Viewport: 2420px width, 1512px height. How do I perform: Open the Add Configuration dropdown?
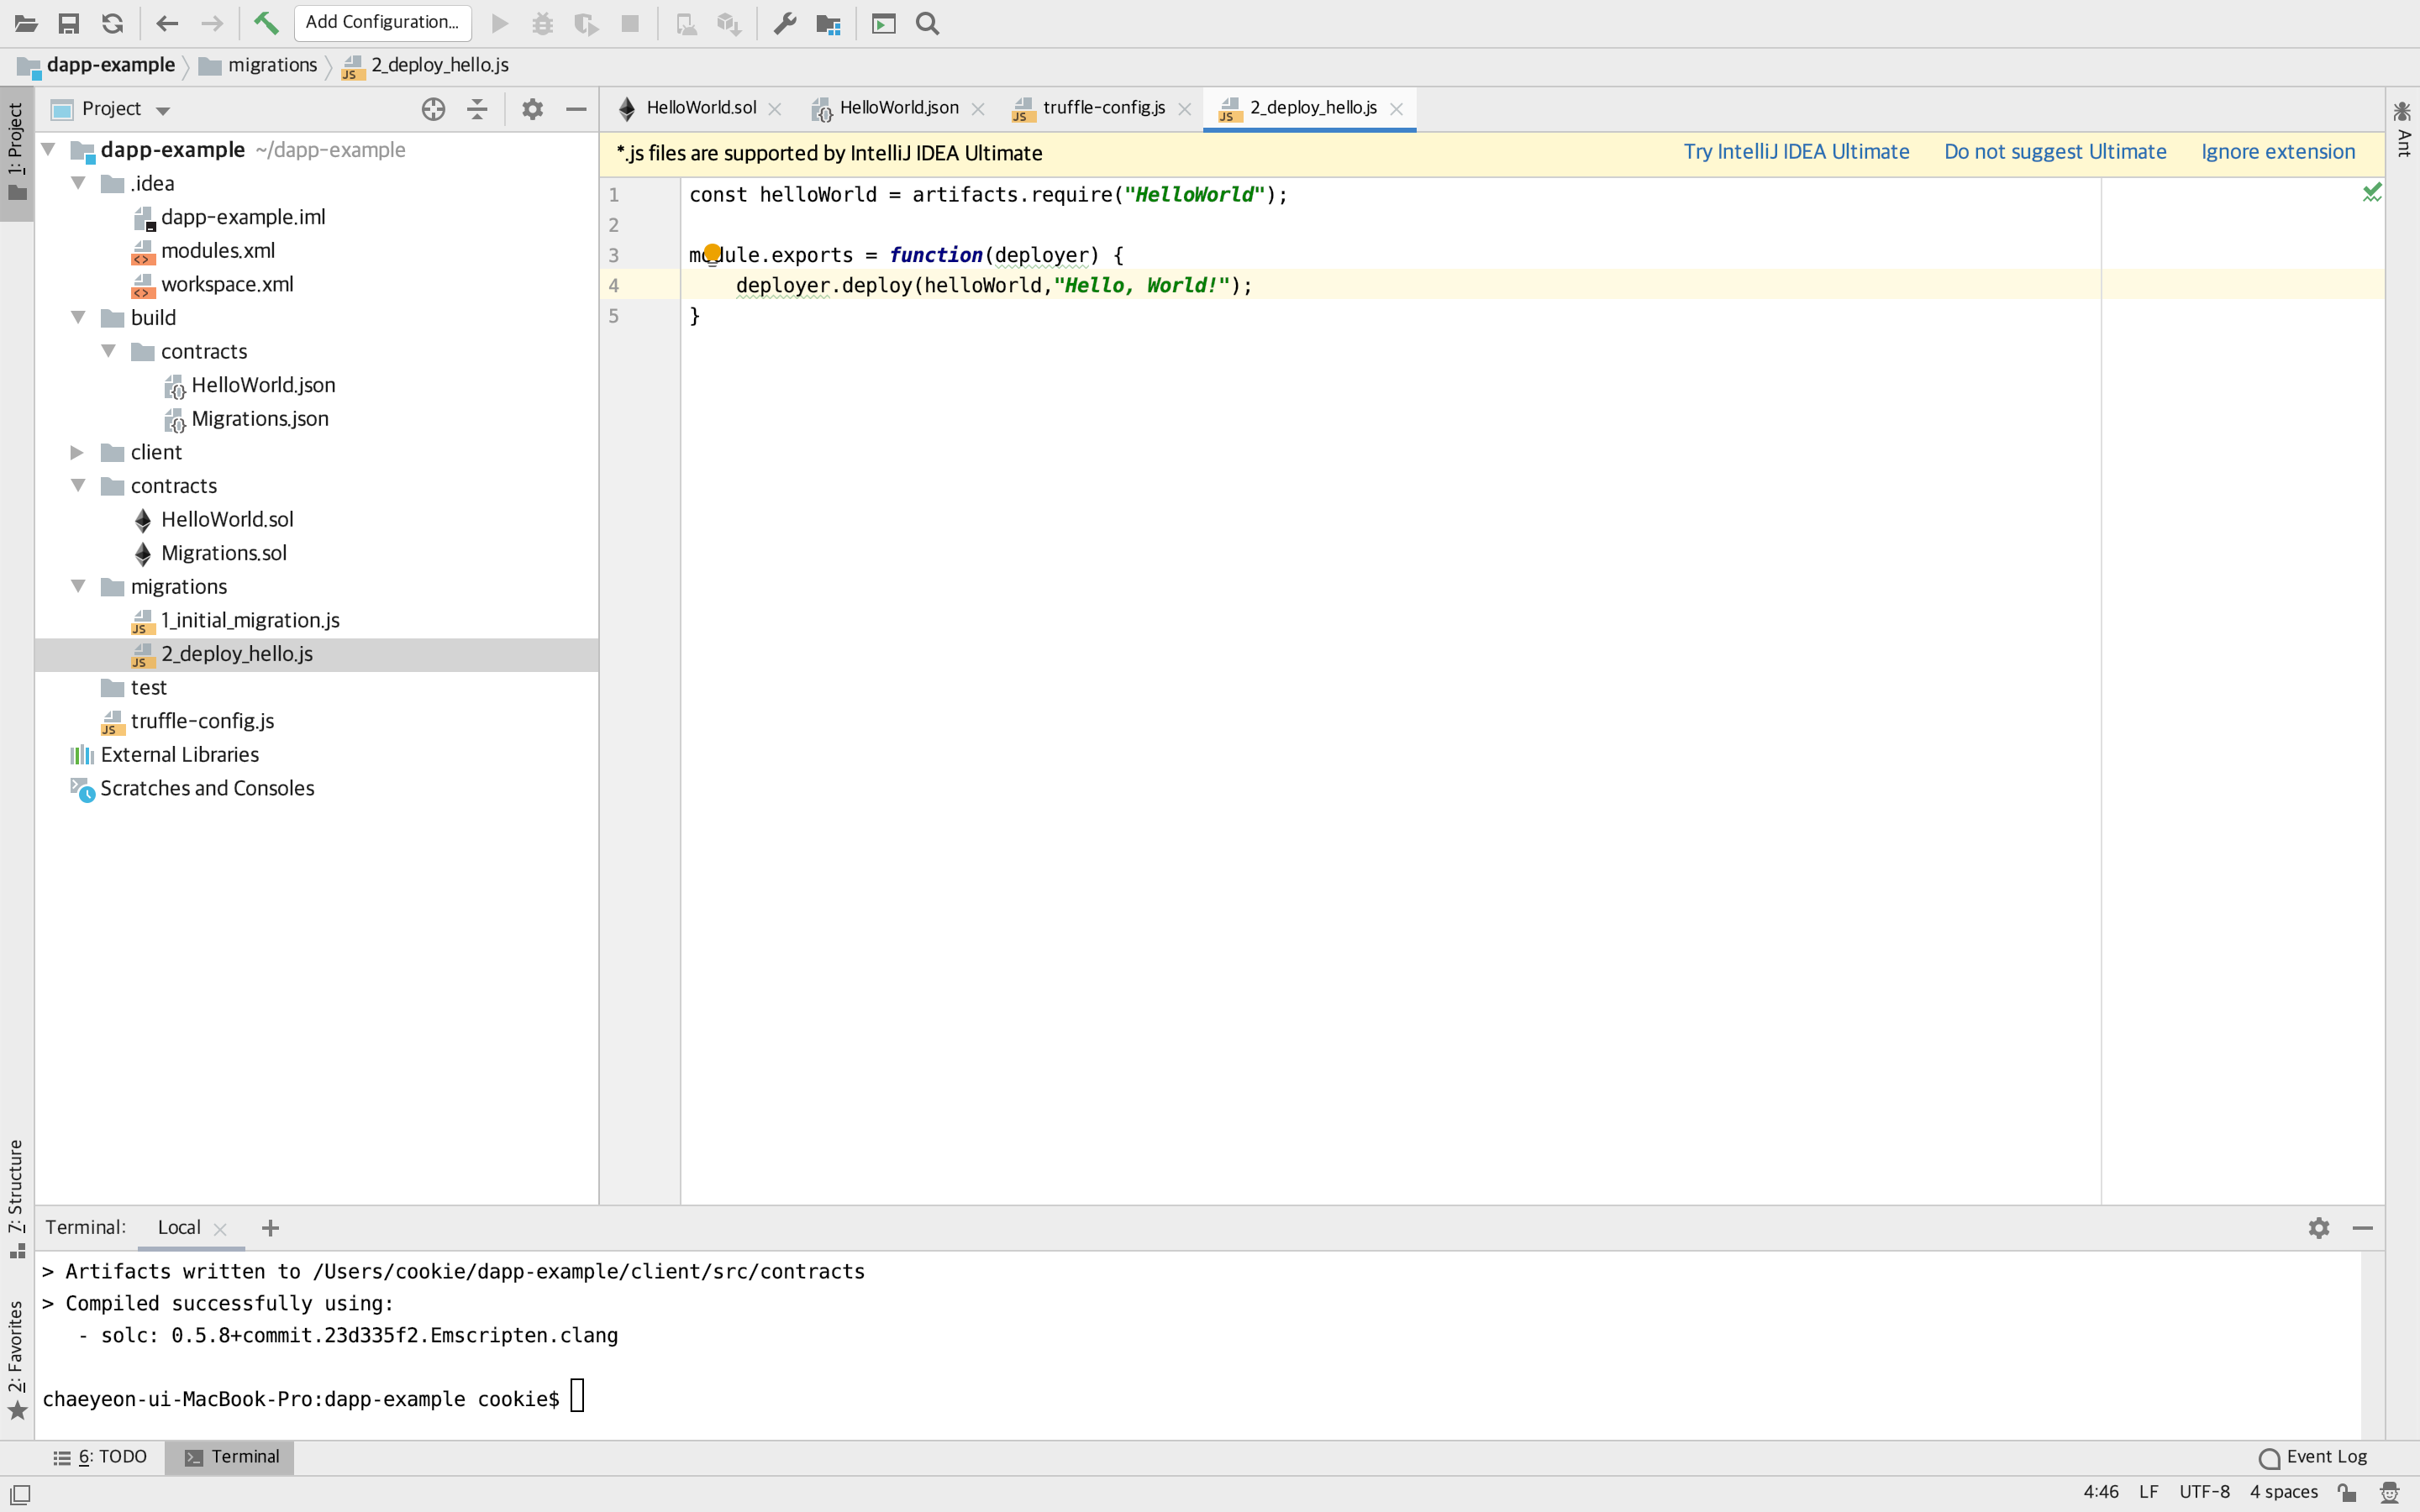(382, 22)
